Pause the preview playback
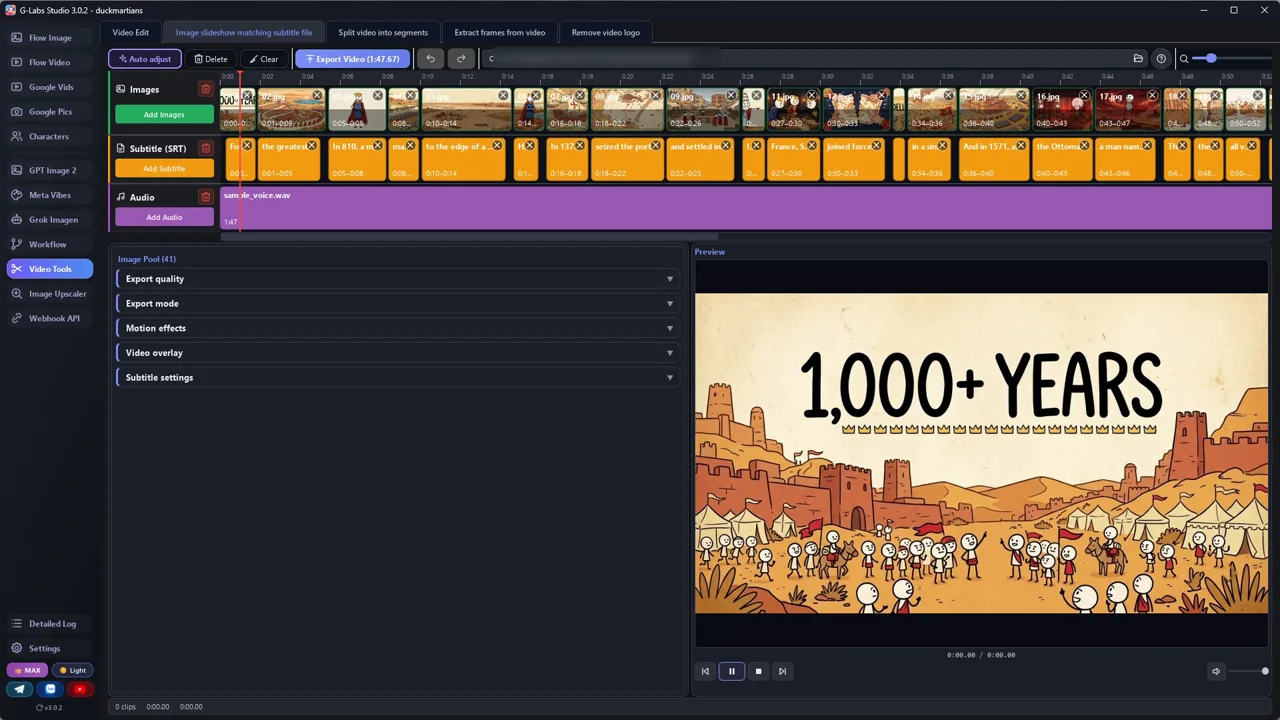This screenshot has height=720, width=1280. tap(731, 671)
